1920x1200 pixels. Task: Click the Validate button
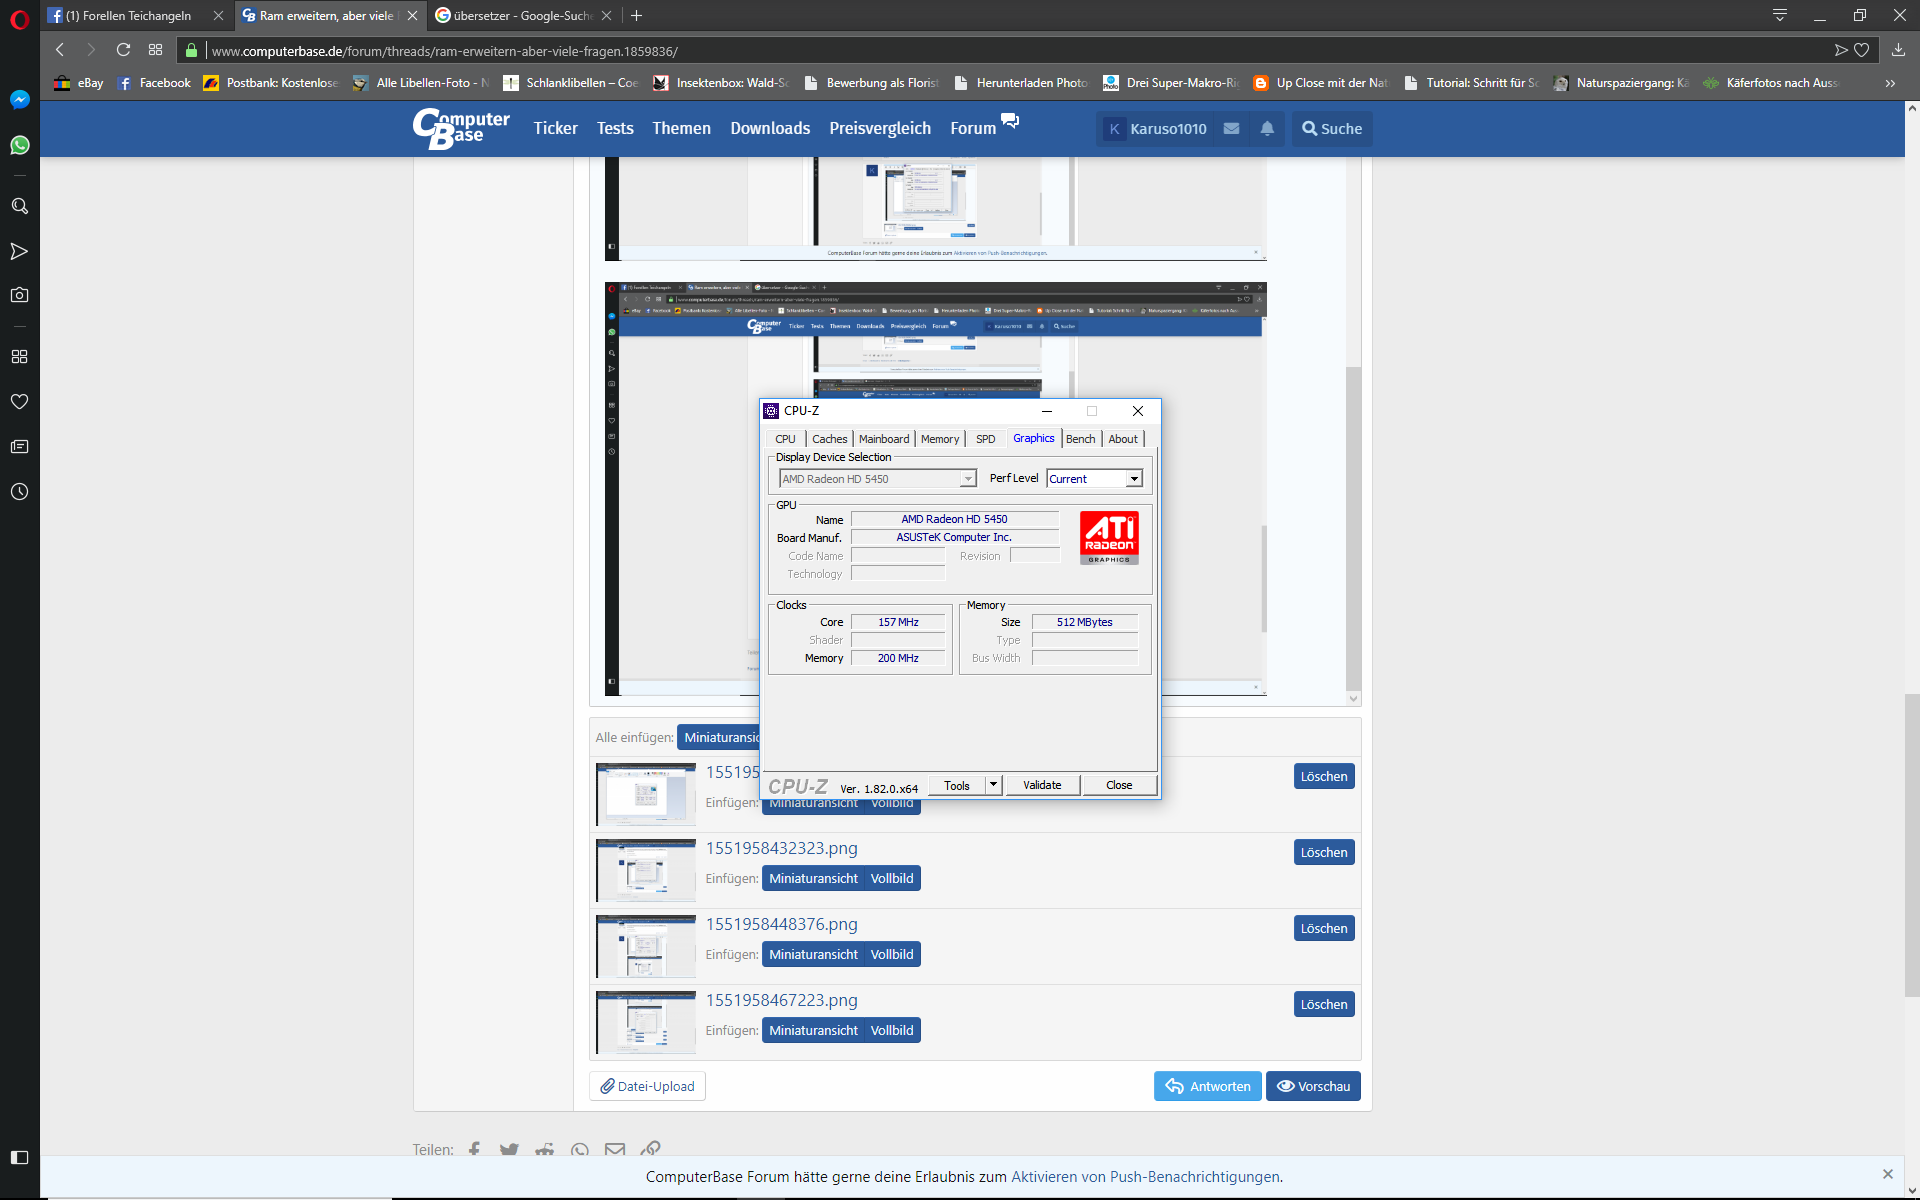pos(1042,785)
